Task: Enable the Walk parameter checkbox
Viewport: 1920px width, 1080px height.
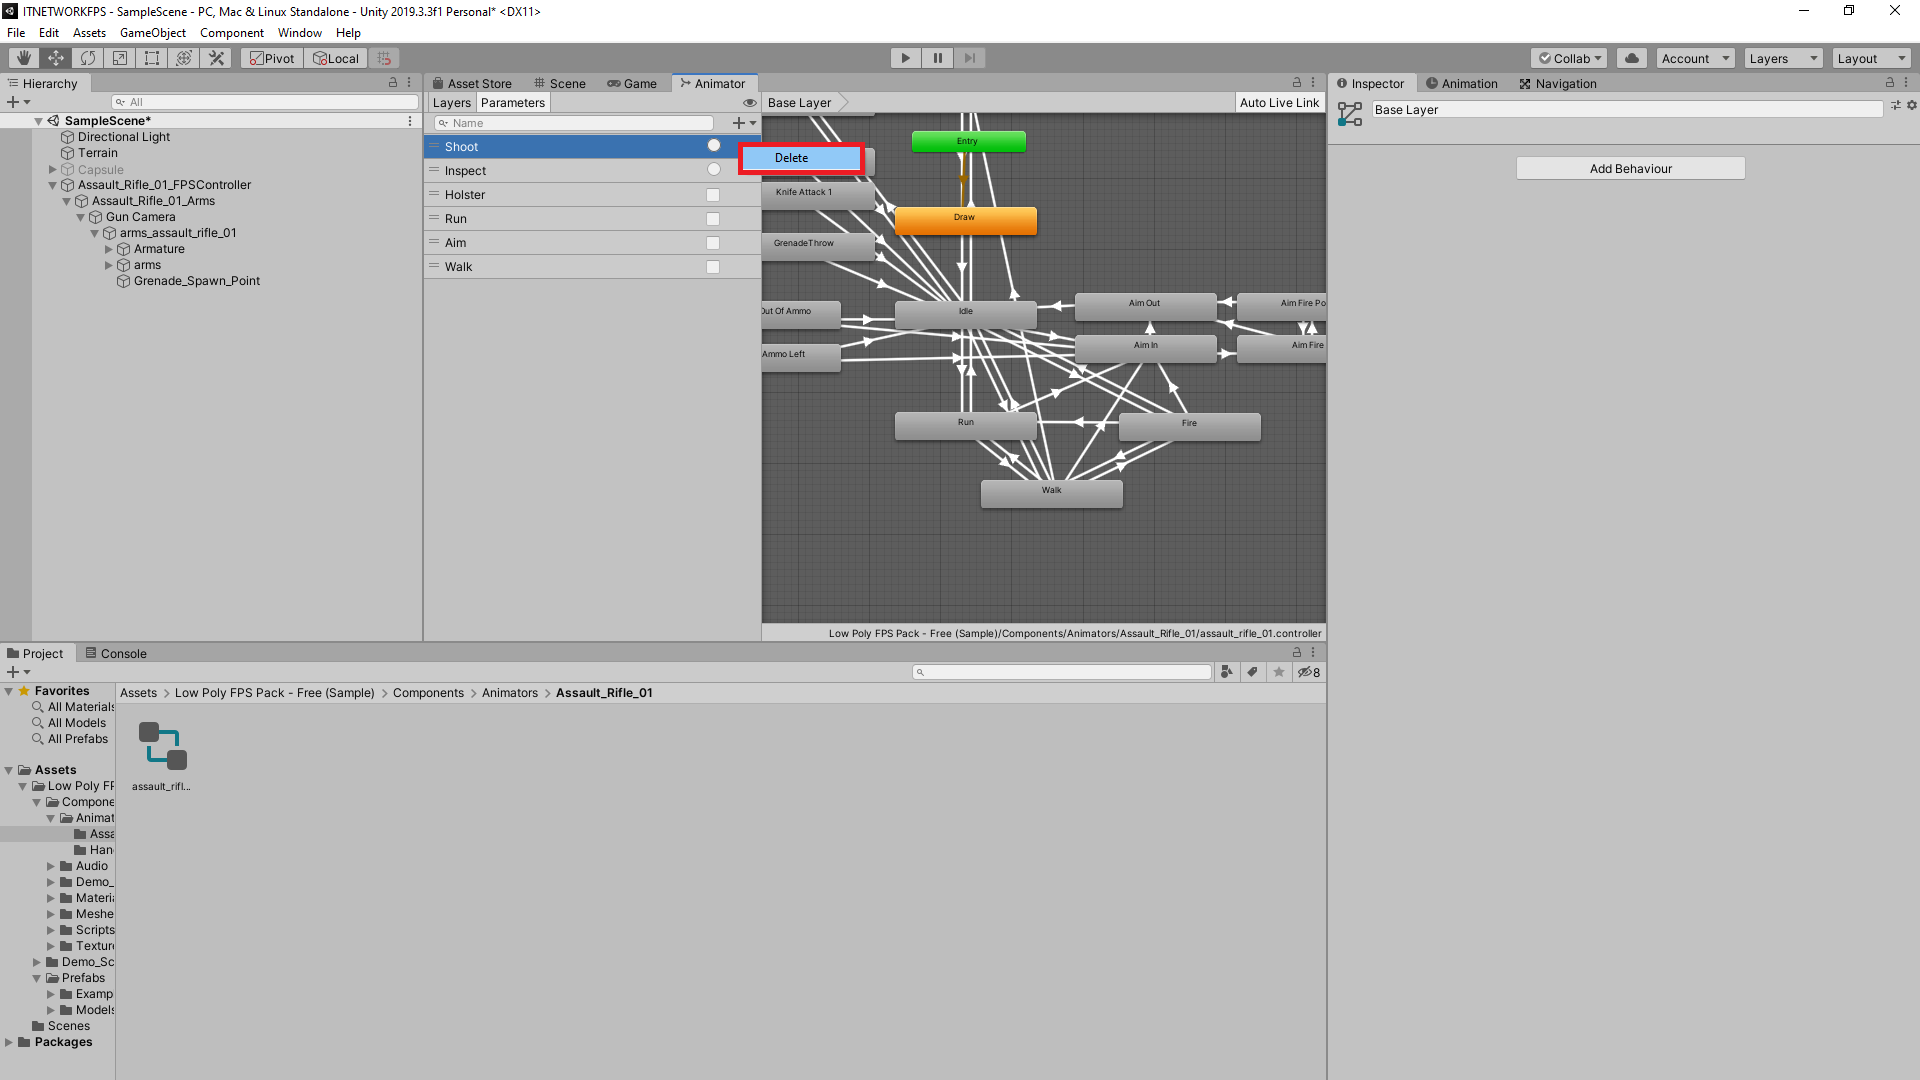Action: pyautogui.click(x=712, y=267)
